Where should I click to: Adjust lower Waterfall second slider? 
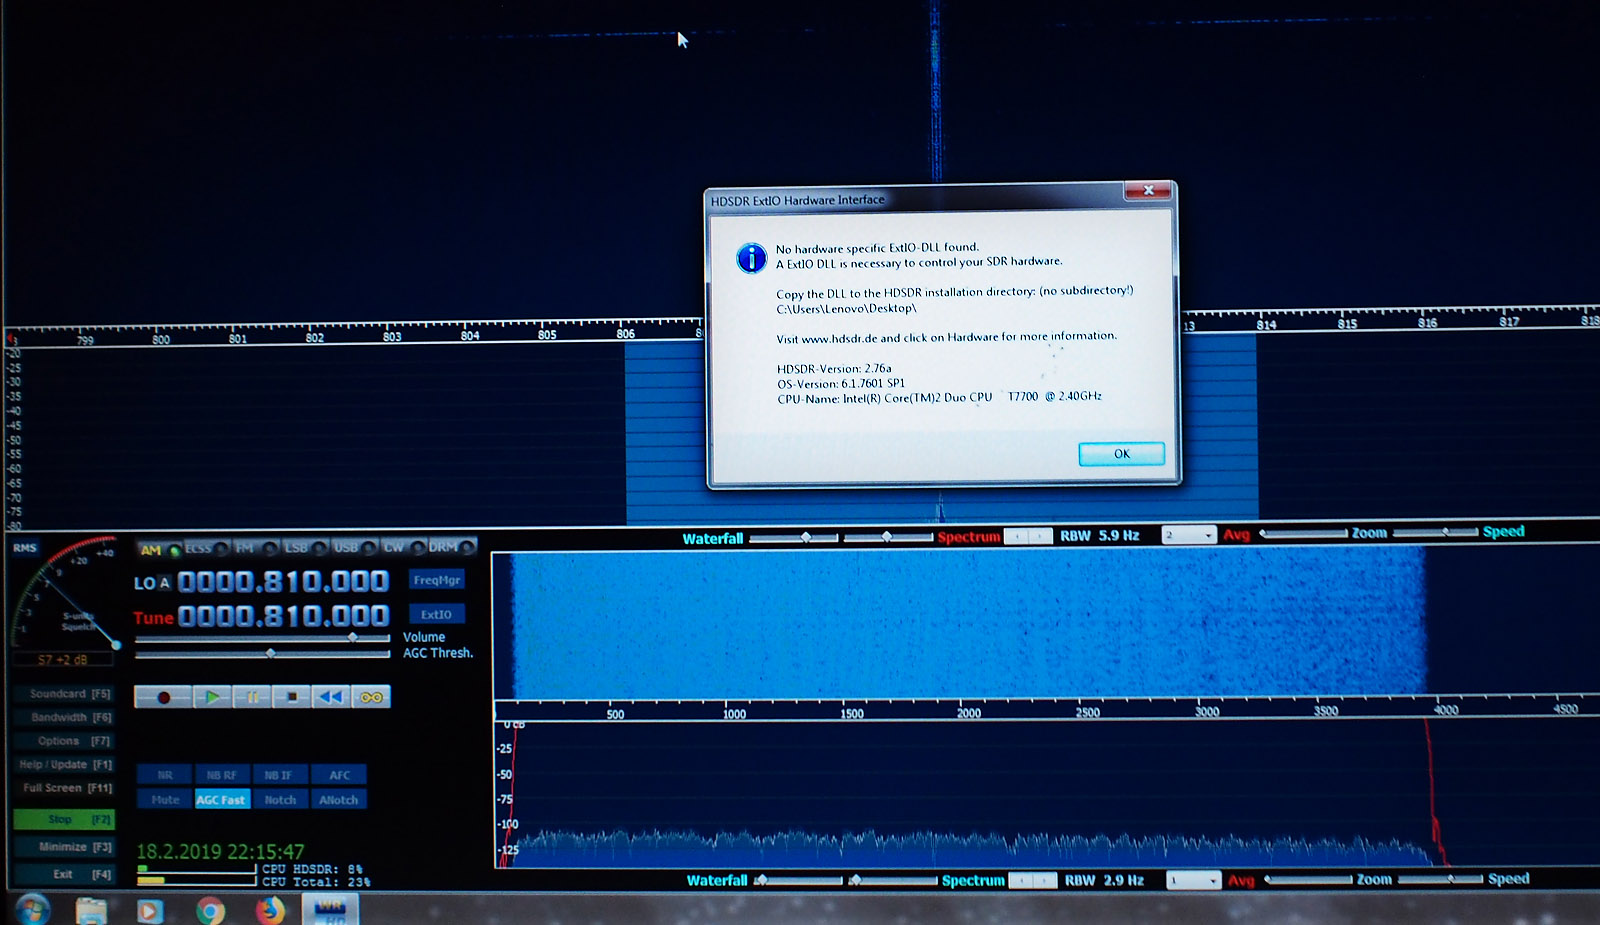pyautogui.click(x=892, y=881)
